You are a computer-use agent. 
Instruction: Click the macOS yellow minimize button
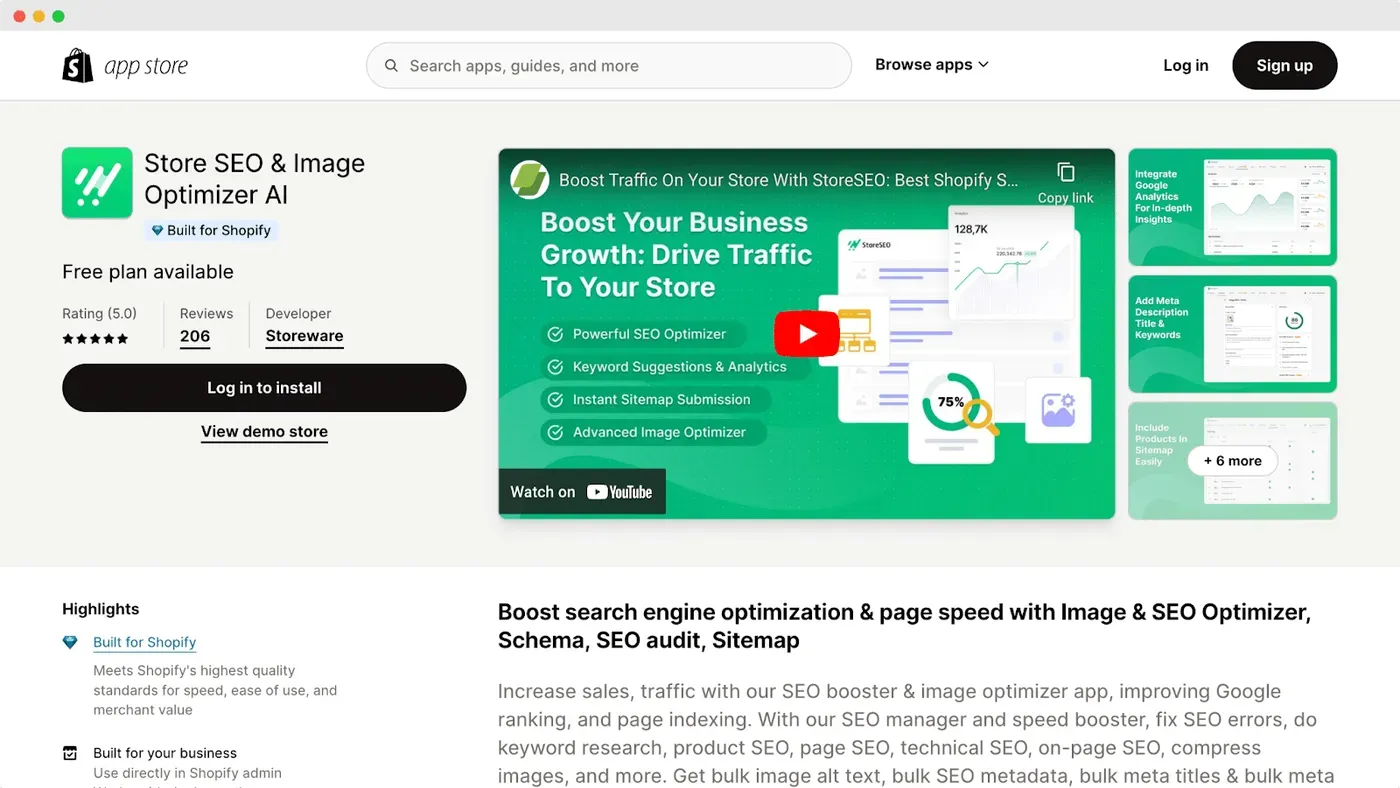tap(39, 16)
